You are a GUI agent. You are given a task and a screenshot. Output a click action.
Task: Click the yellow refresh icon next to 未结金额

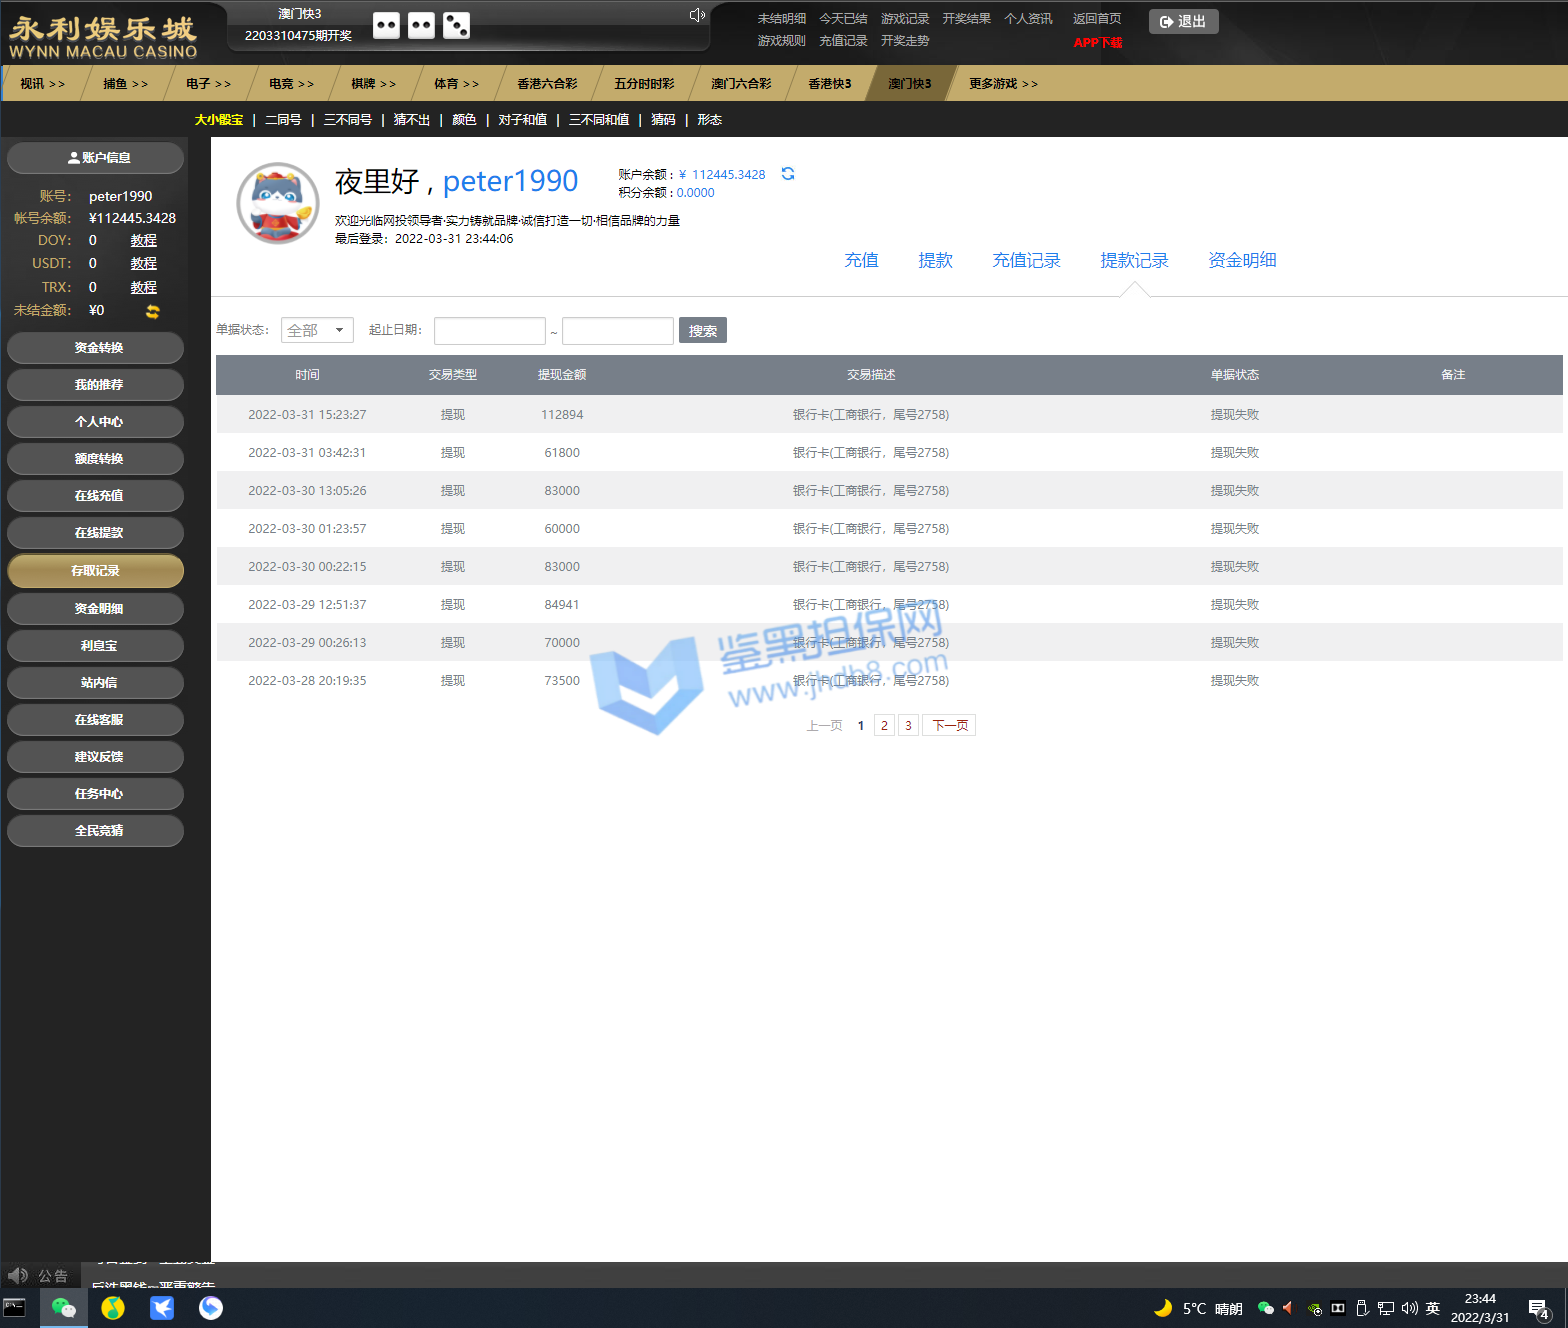tap(153, 311)
